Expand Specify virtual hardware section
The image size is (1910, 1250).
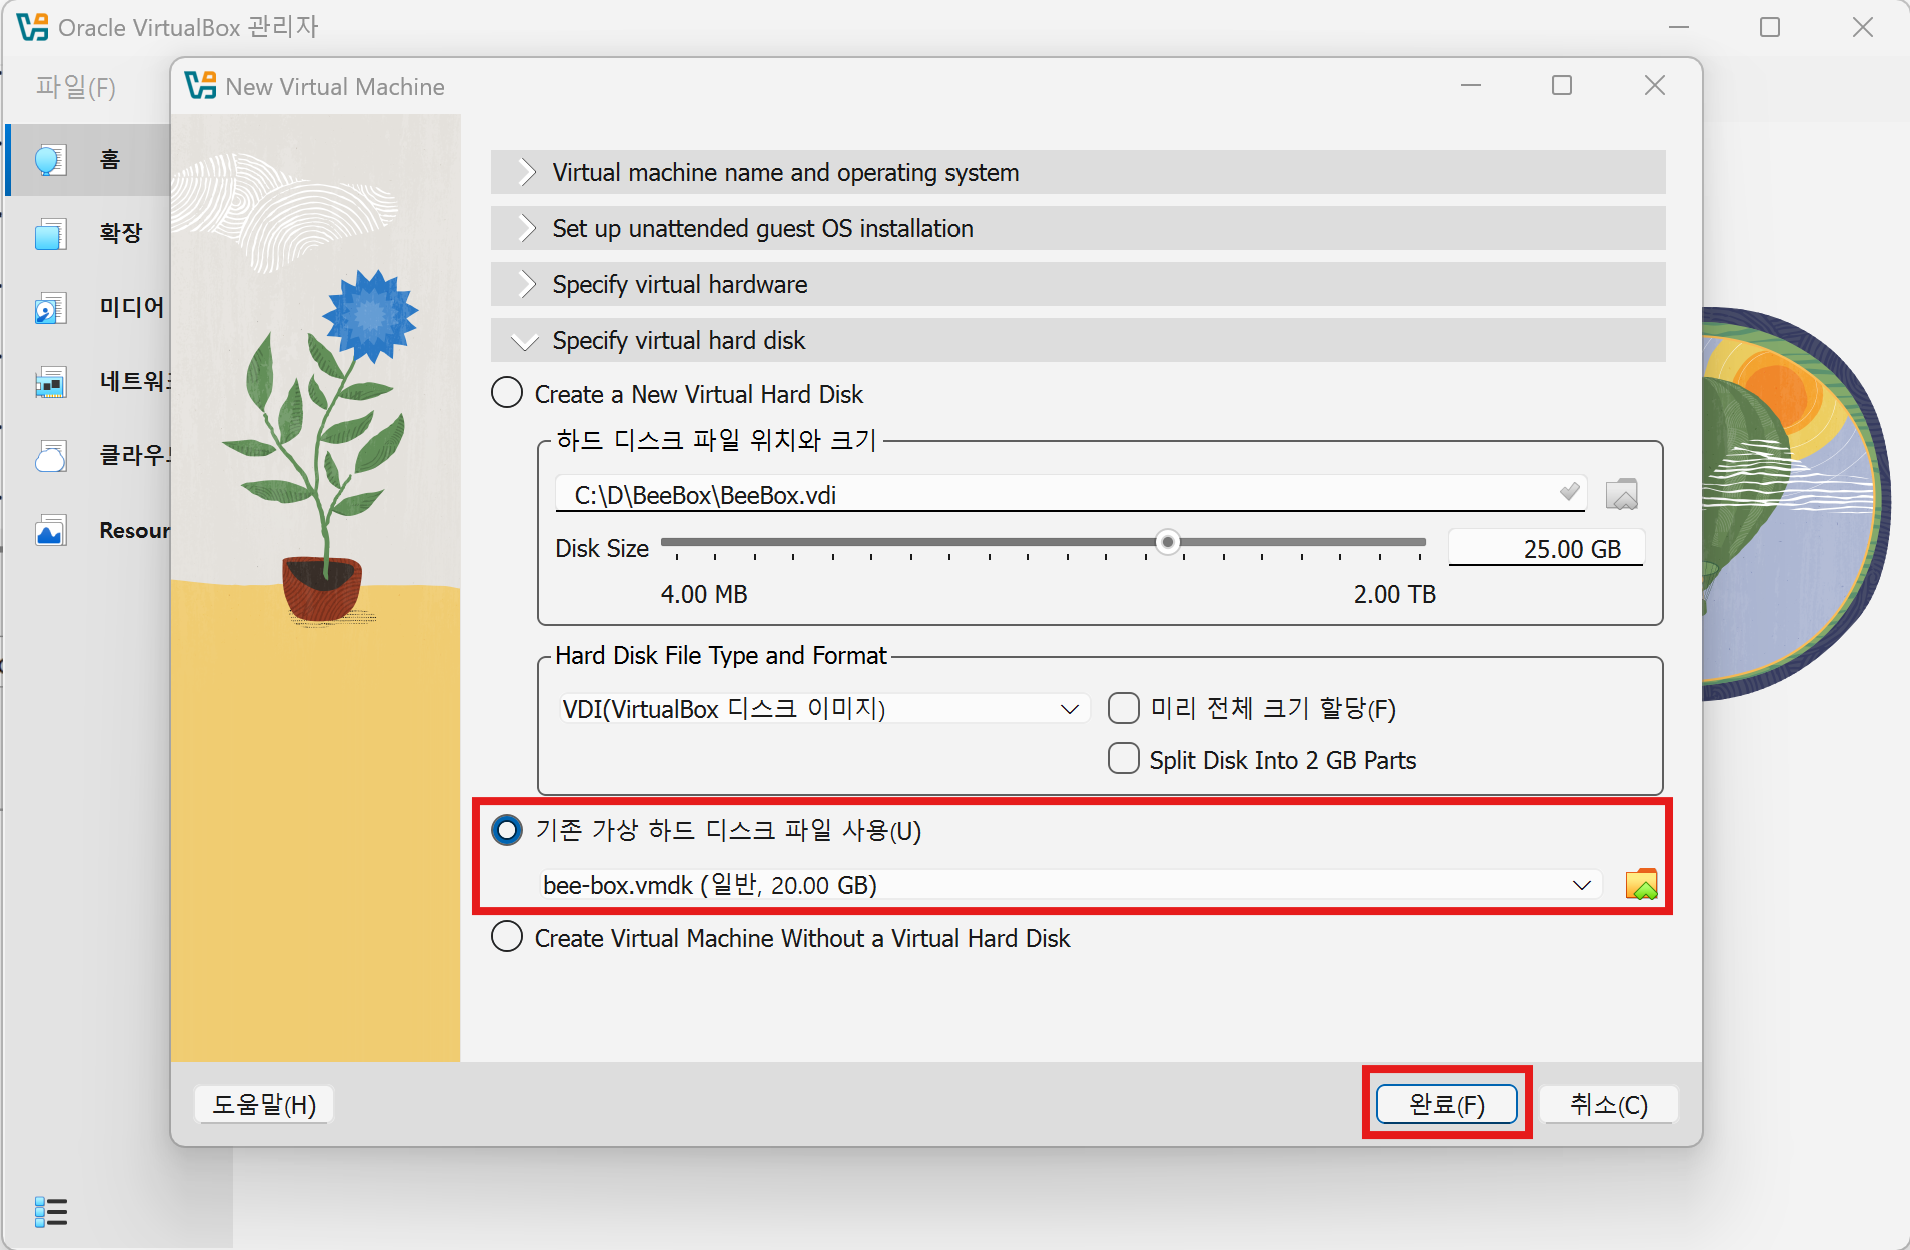coord(1078,284)
